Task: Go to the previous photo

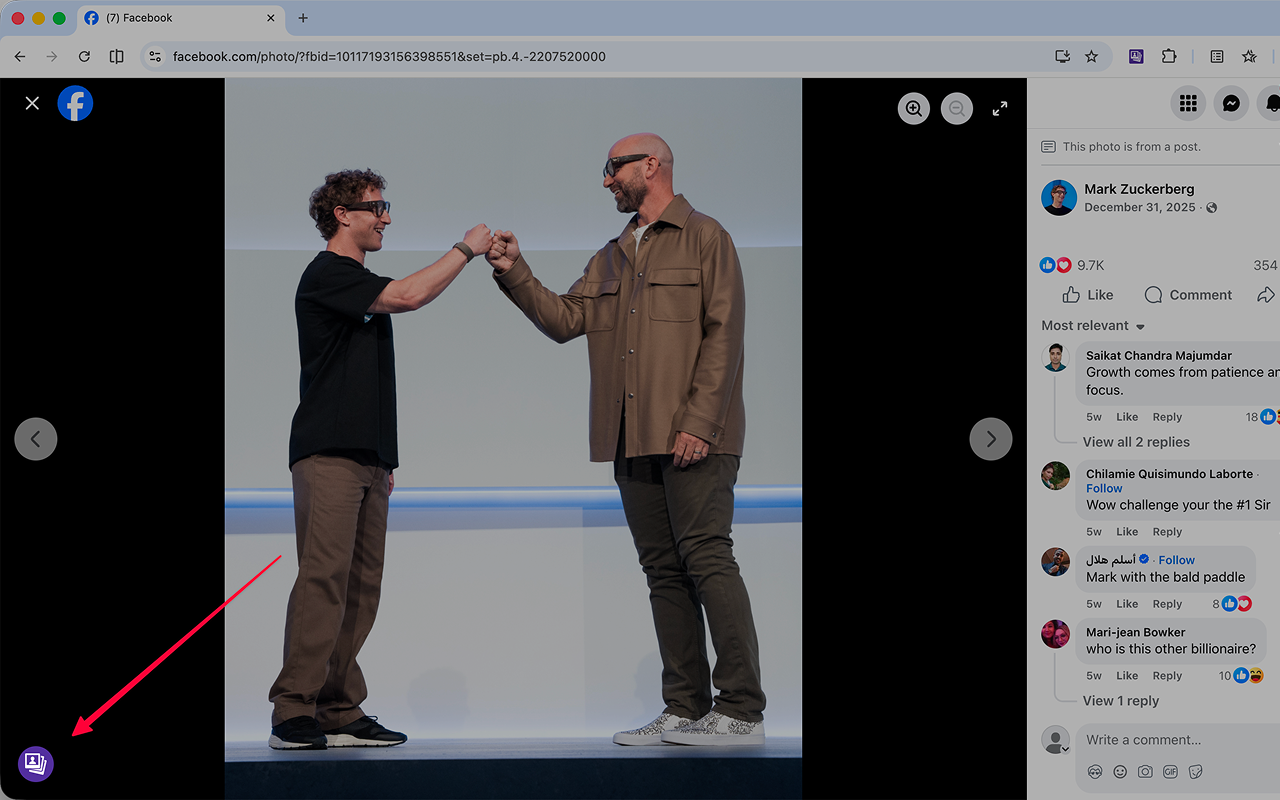Action: [x=36, y=439]
